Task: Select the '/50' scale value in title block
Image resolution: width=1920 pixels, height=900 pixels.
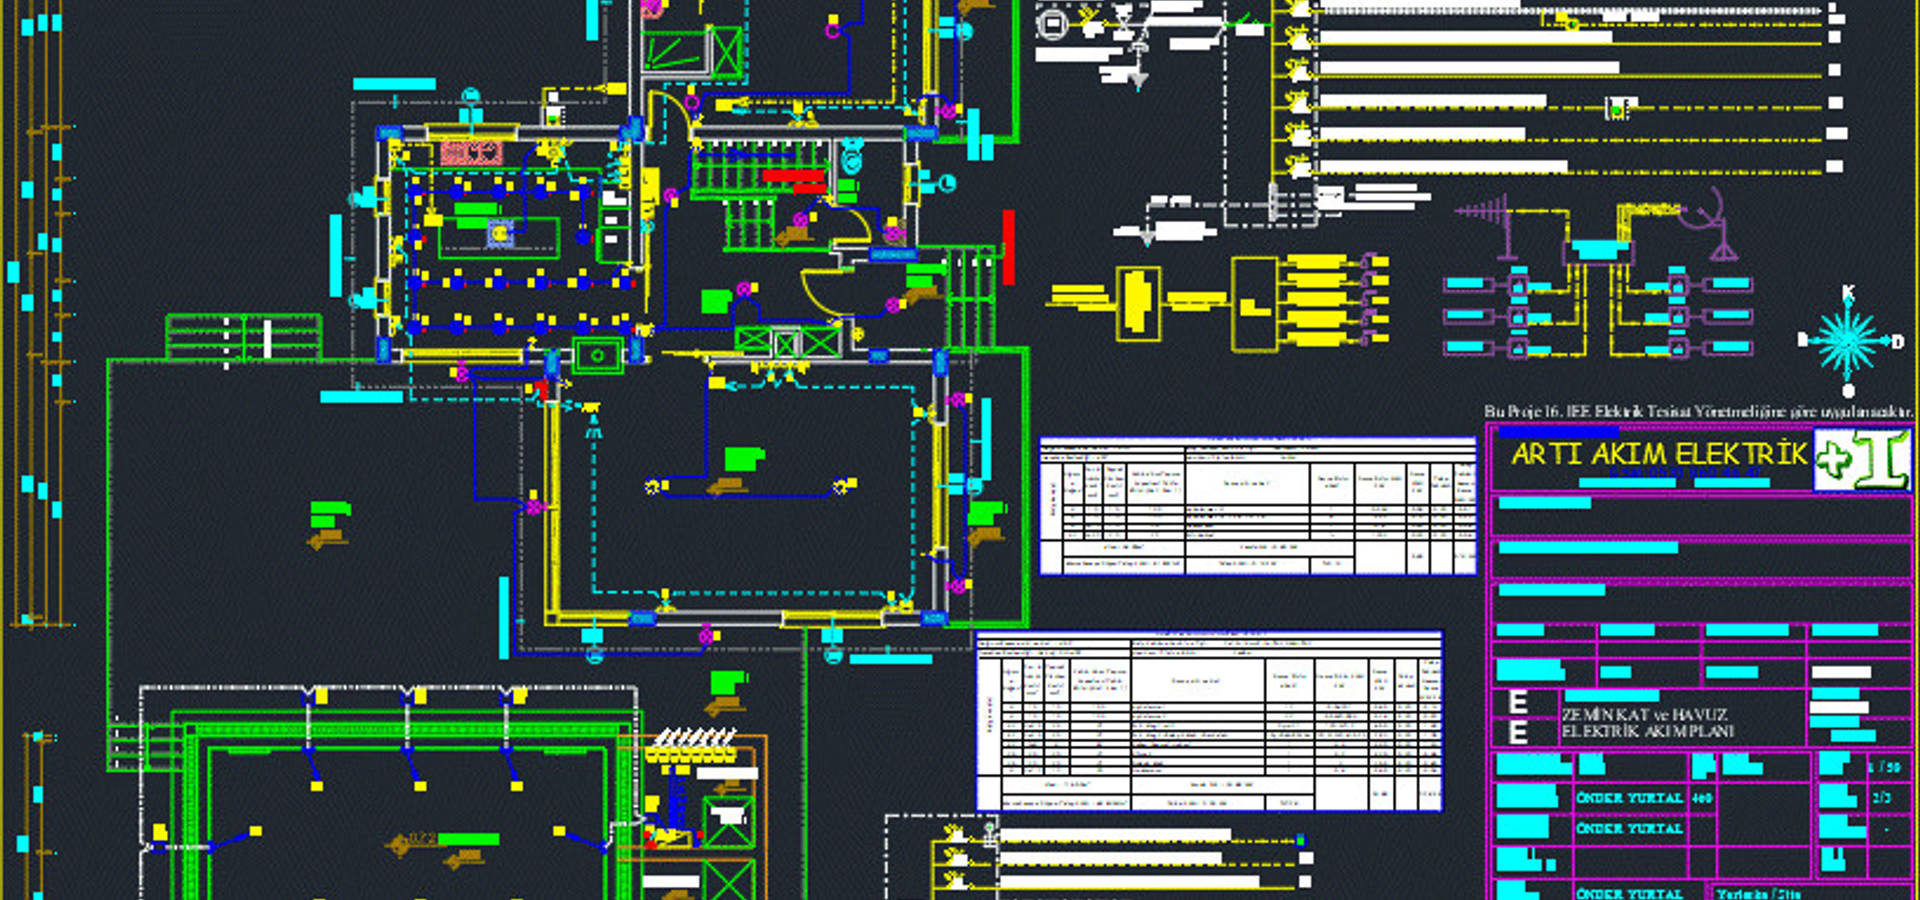Action: (1884, 767)
